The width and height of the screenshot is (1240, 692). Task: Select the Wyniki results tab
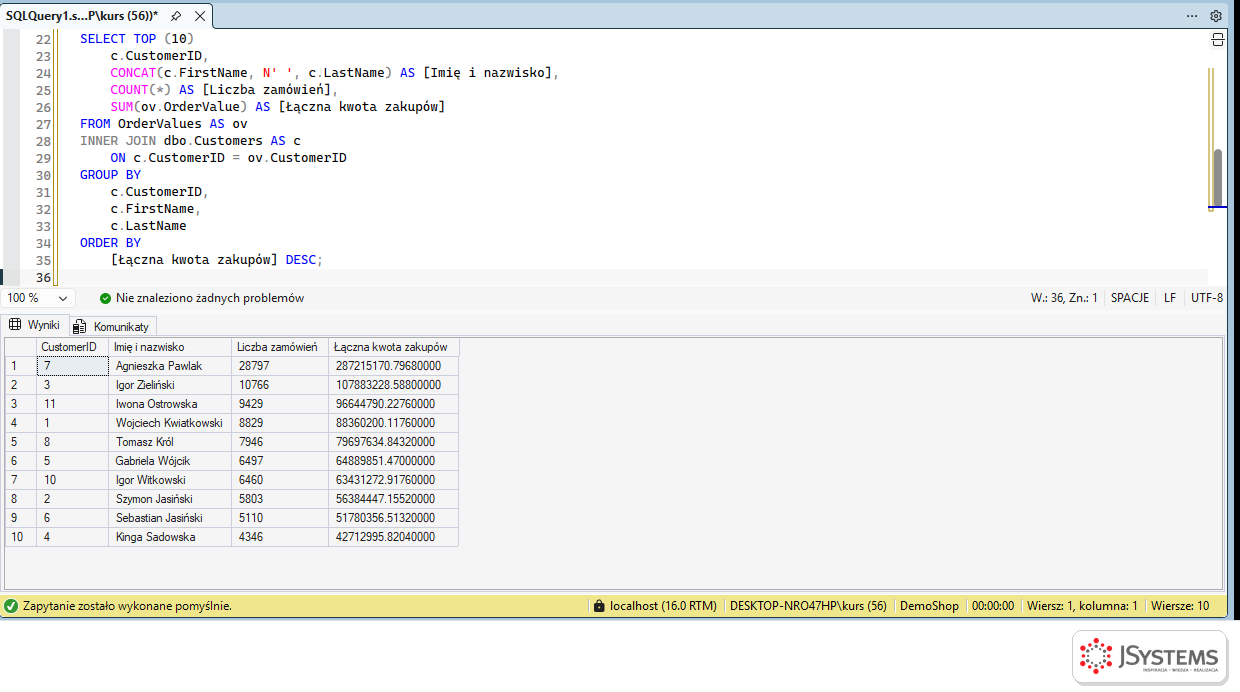[35, 325]
